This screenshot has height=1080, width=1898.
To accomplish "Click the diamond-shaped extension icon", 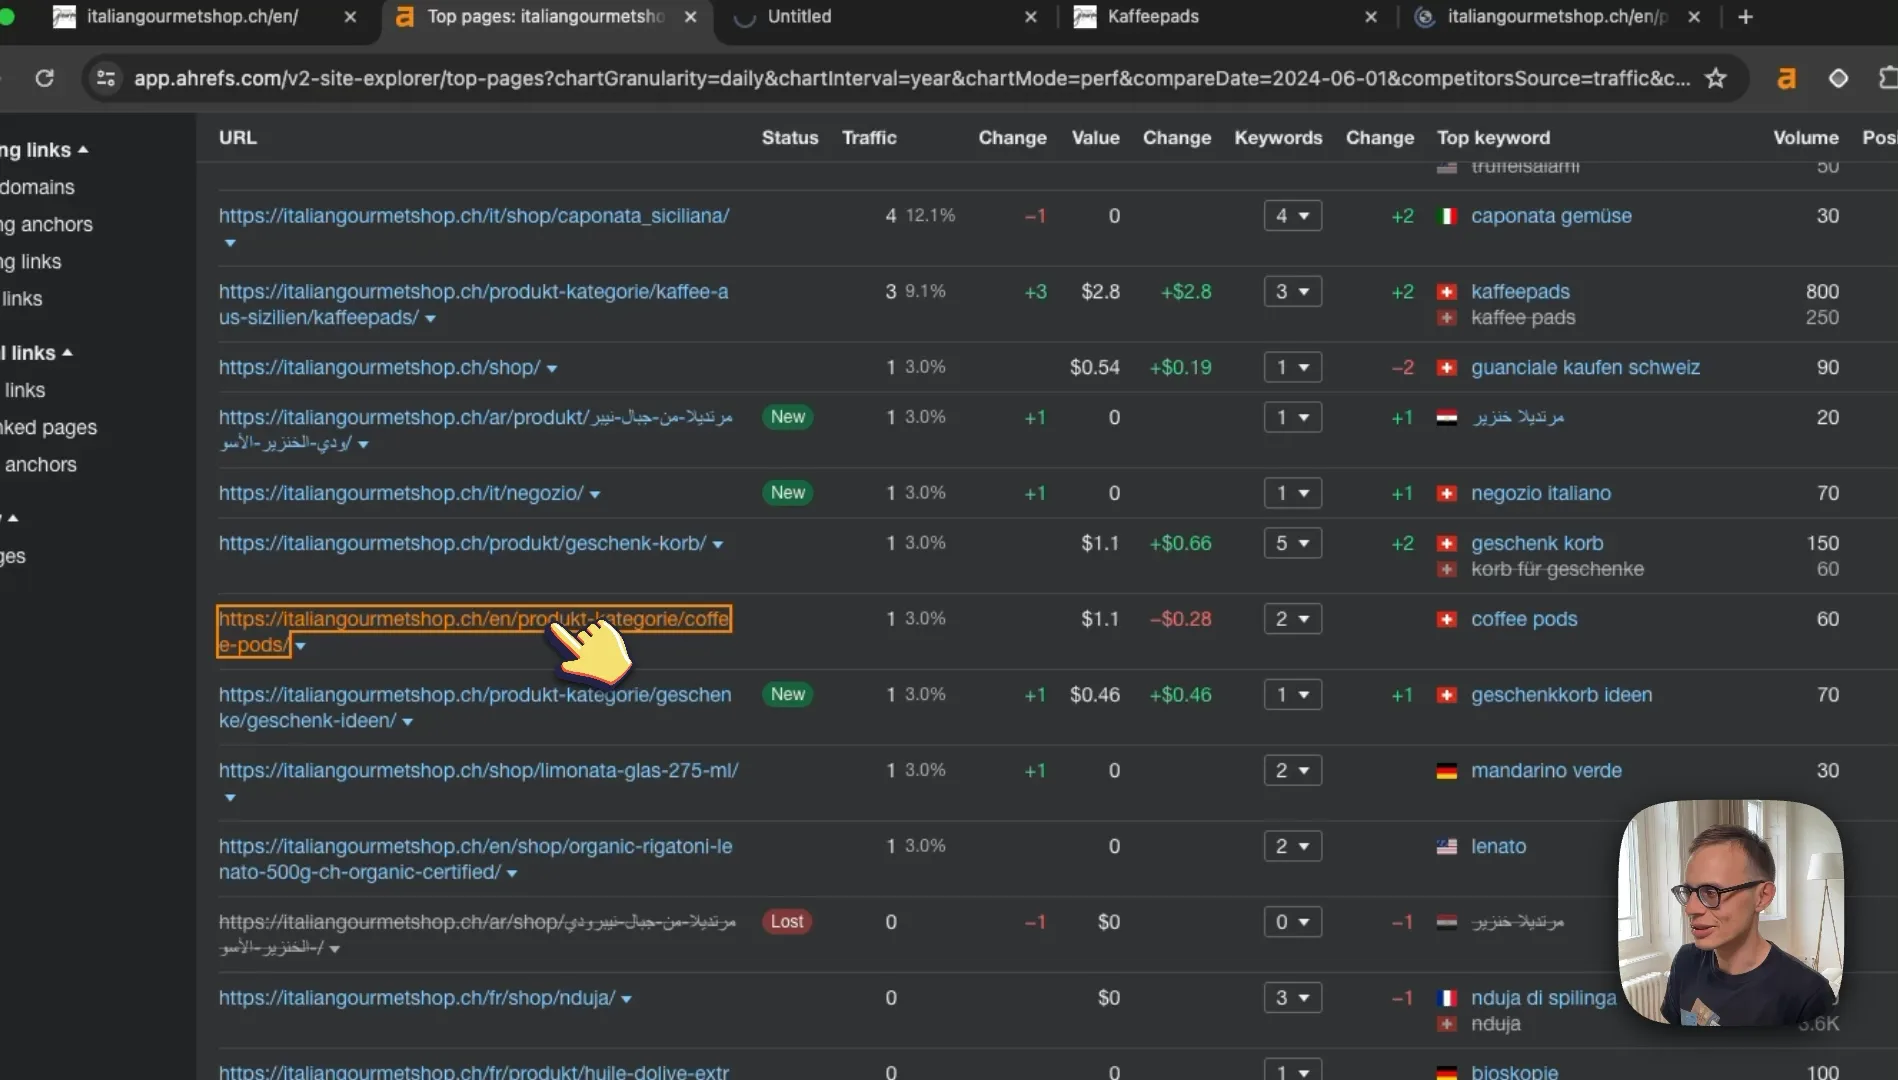I will tap(1838, 78).
